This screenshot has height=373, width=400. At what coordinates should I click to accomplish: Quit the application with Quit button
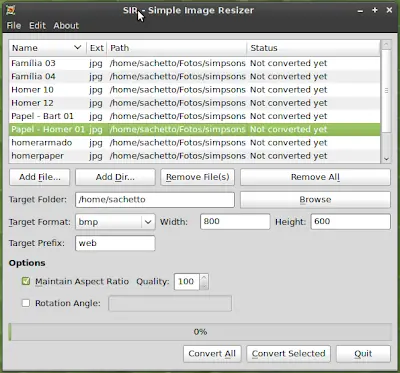click(363, 354)
